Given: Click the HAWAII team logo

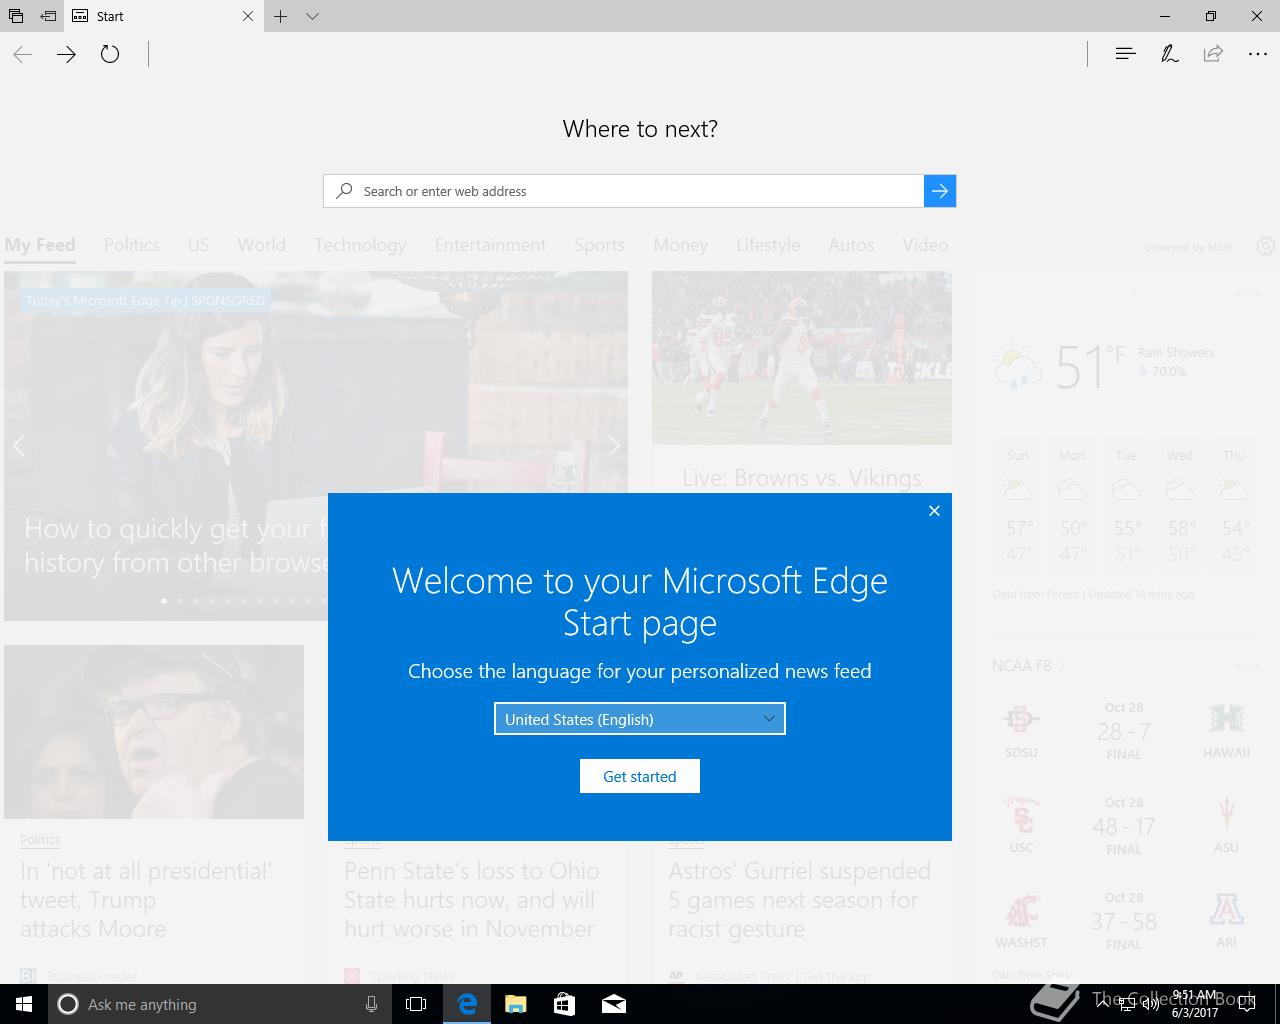Looking at the screenshot, I should [1226, 720].
